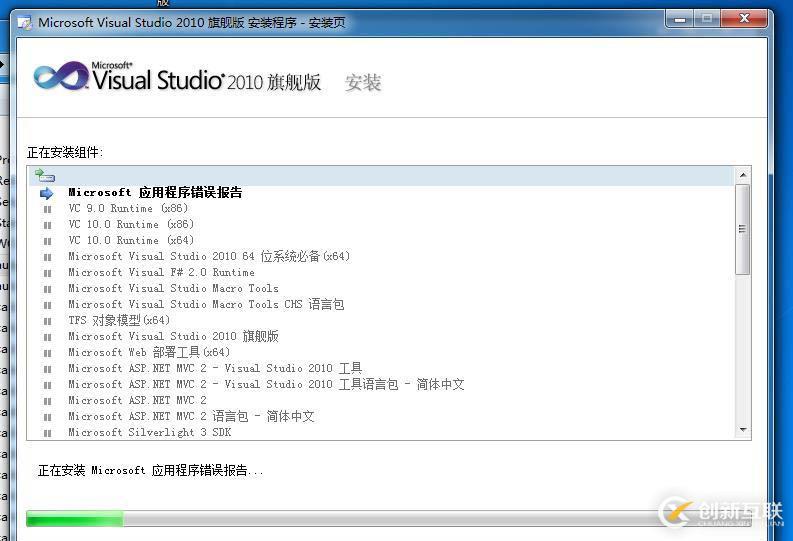
Task: Click the 安装 heading next to the logo
Action: tap(363, 83)
